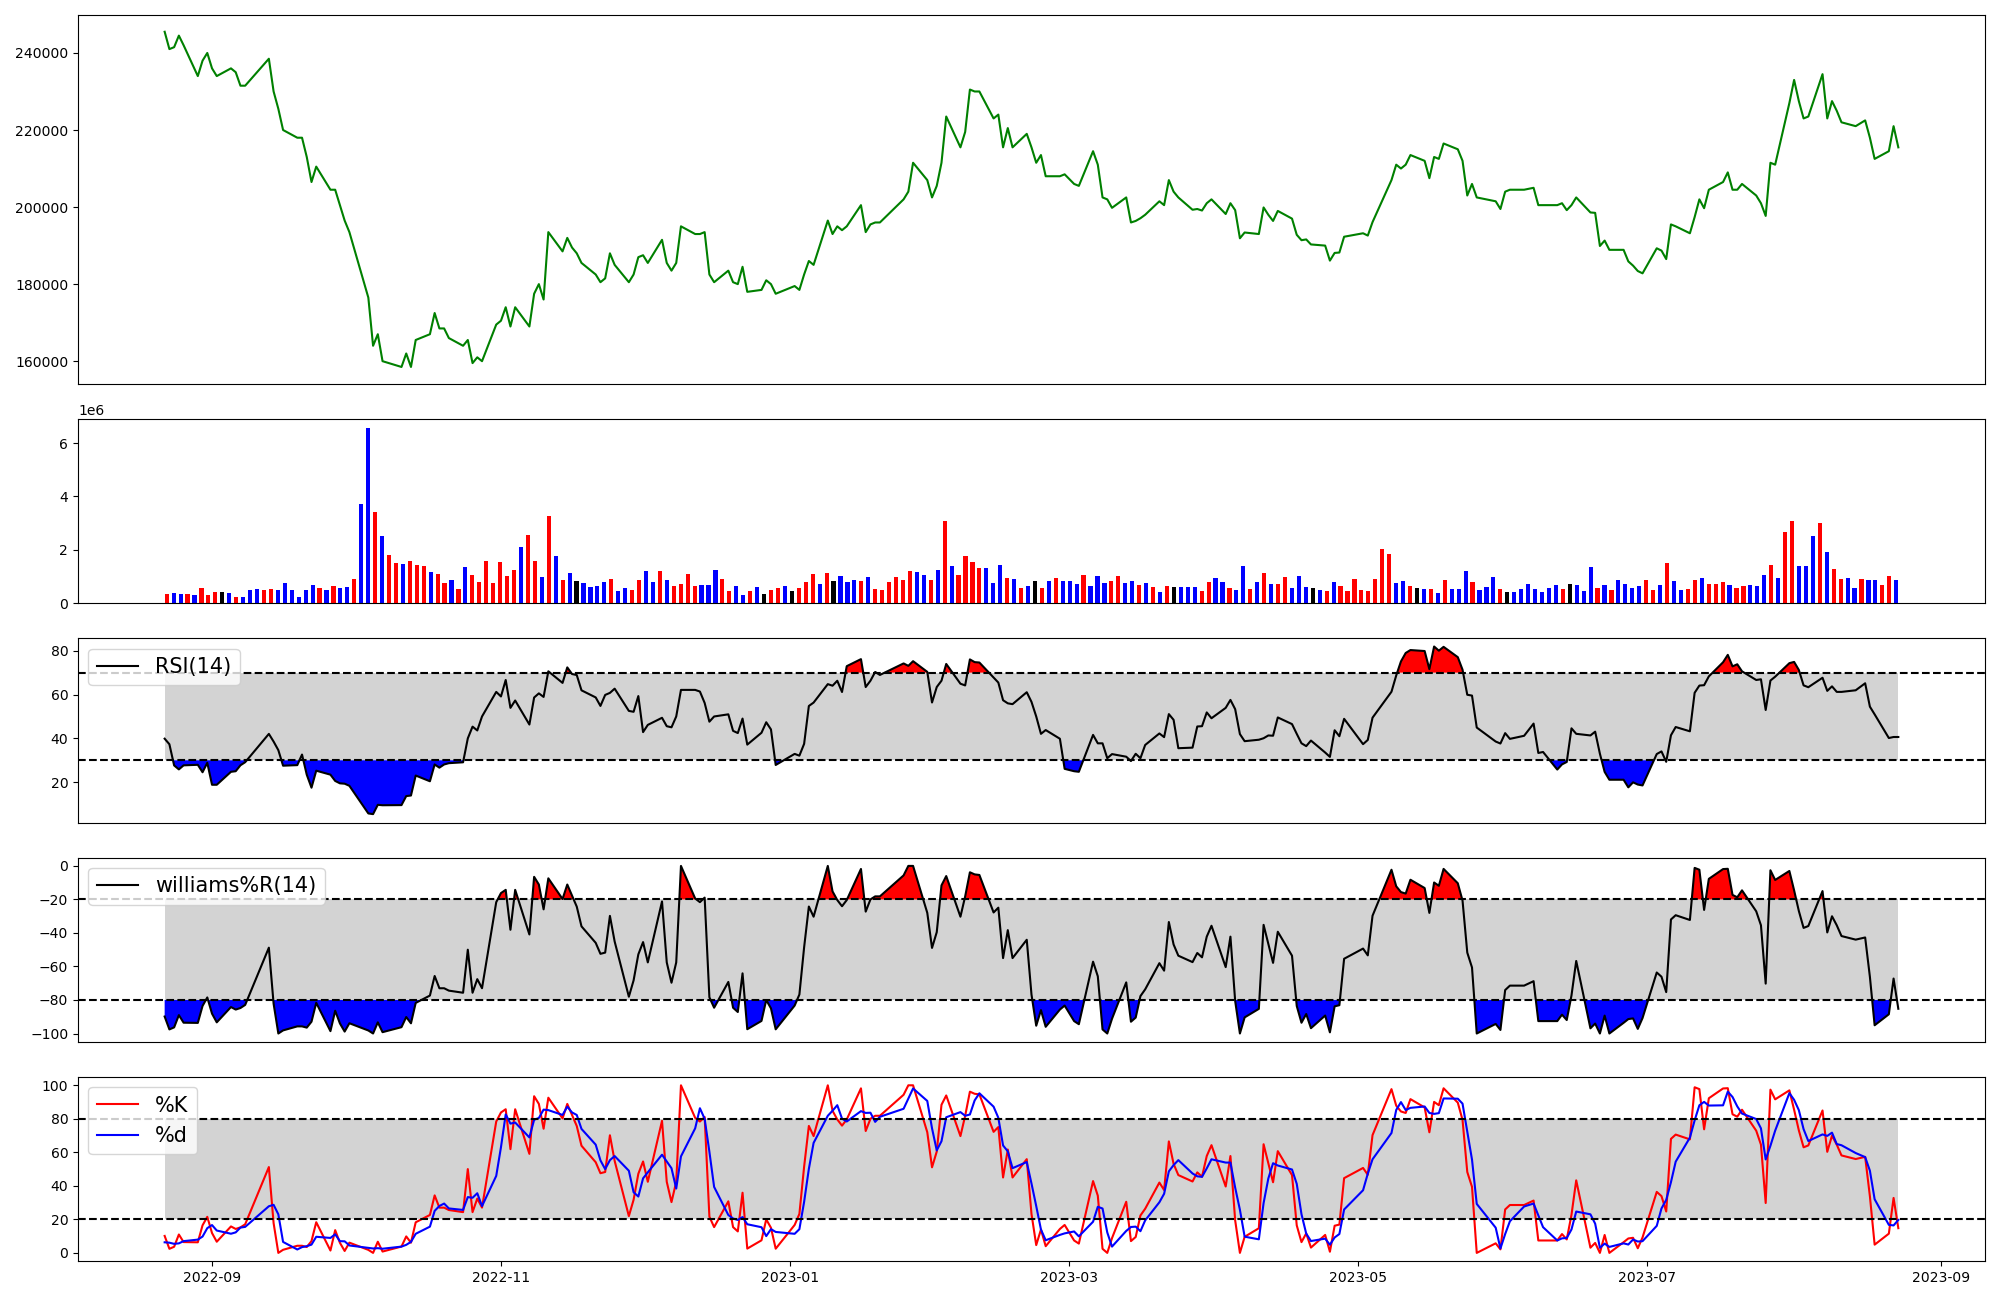Click the 1e6 volume scale label

[x=91, y=411]
